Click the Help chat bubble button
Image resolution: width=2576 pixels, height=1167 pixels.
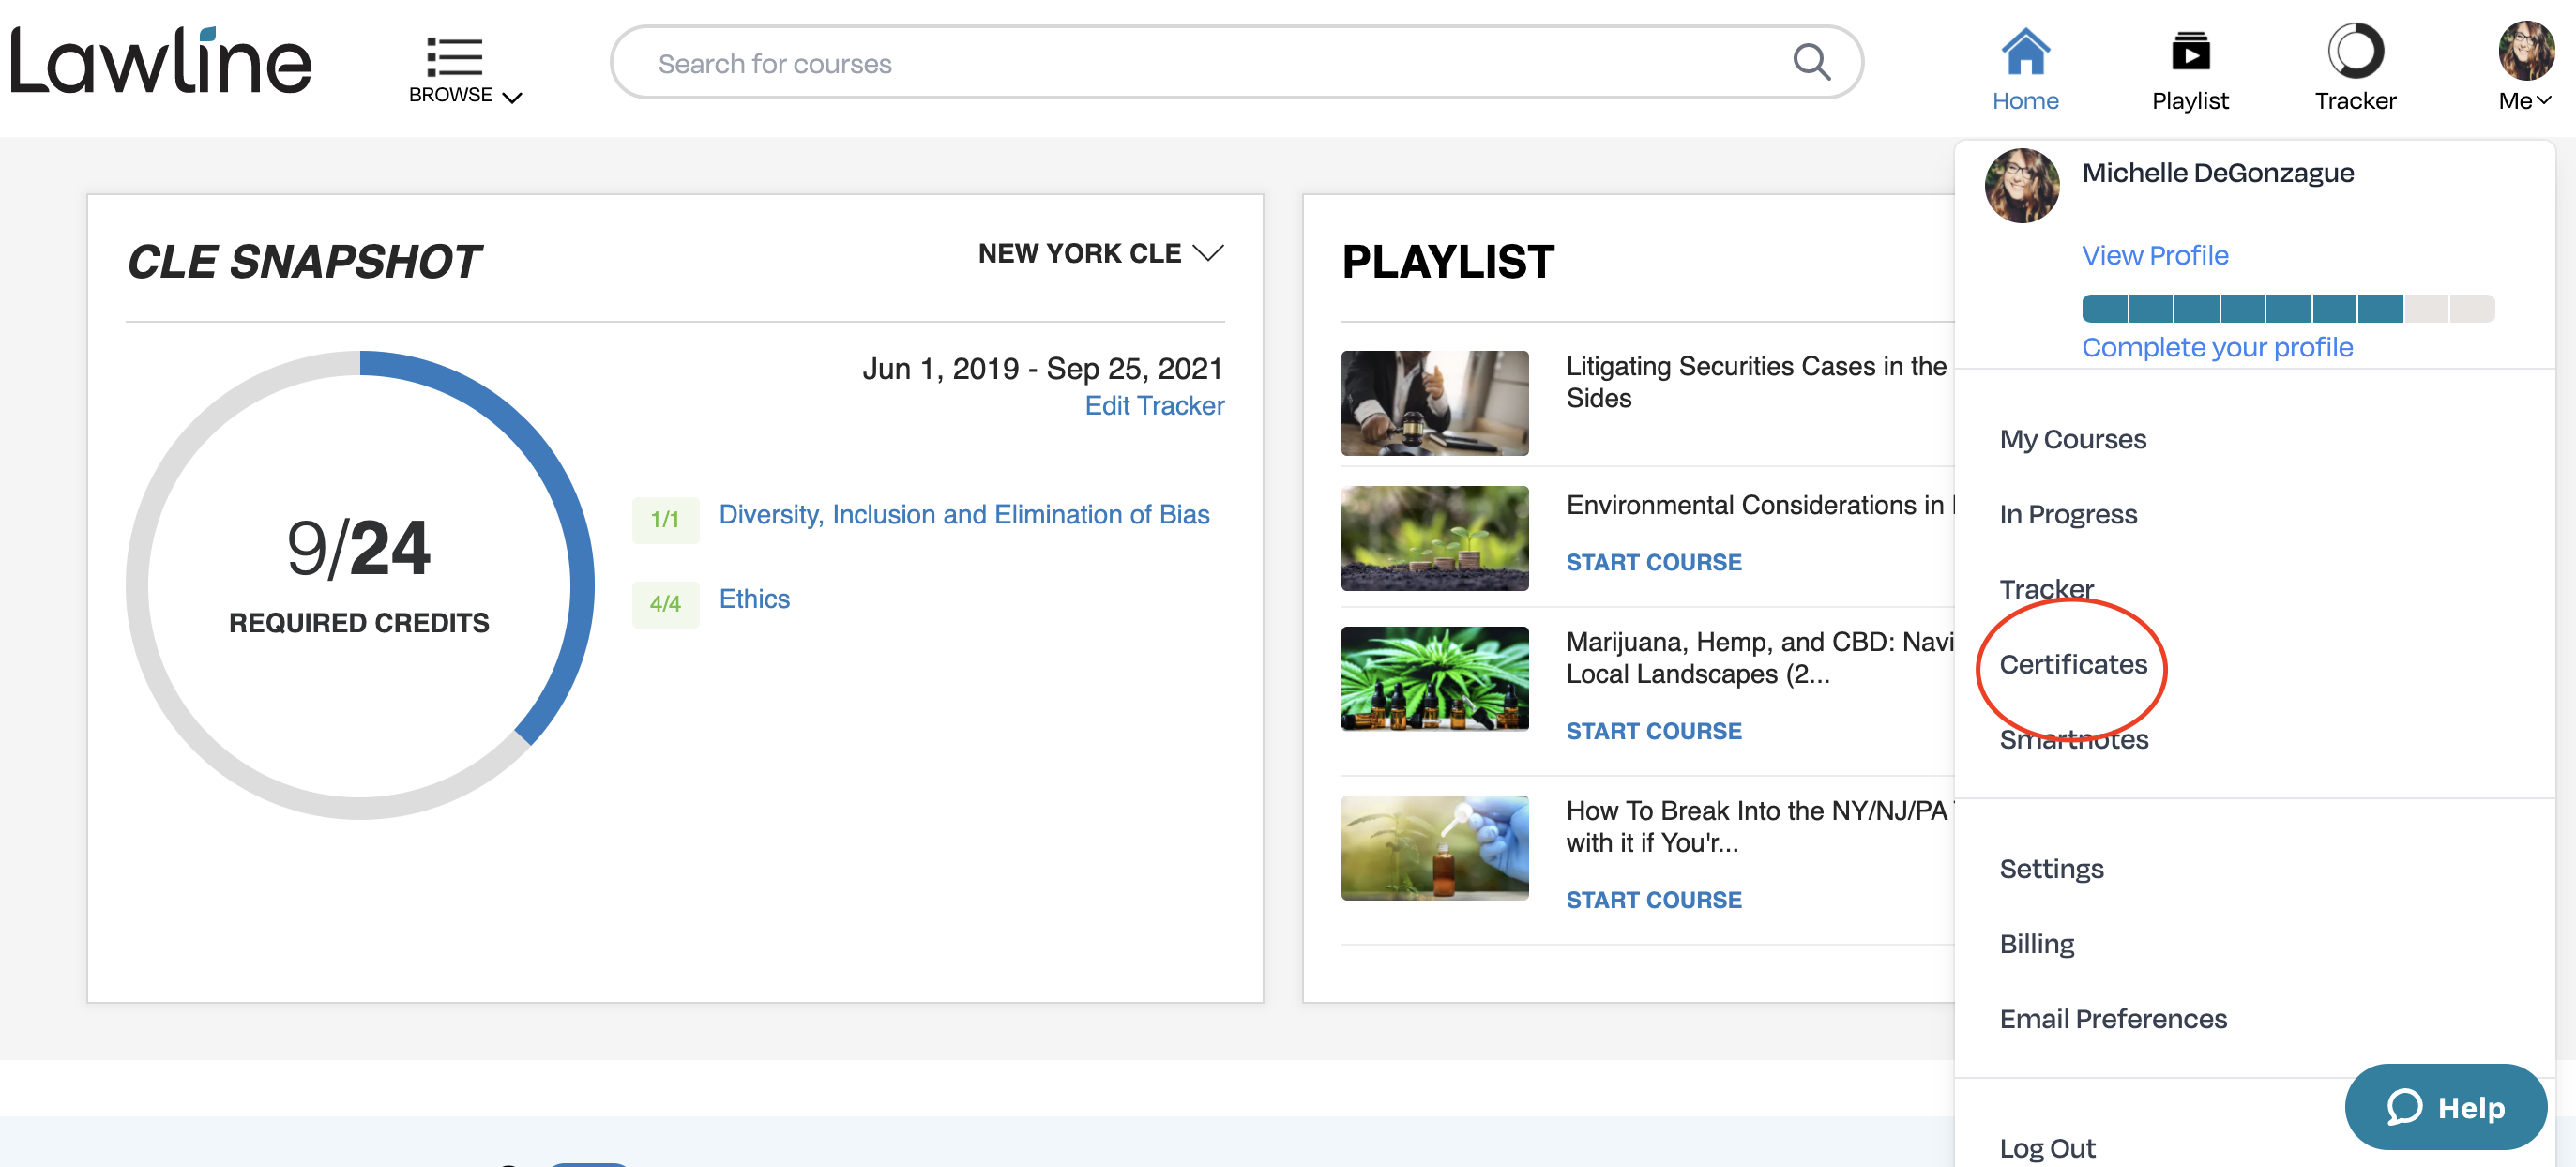pyautogui.click(x=2445, y=1107)
